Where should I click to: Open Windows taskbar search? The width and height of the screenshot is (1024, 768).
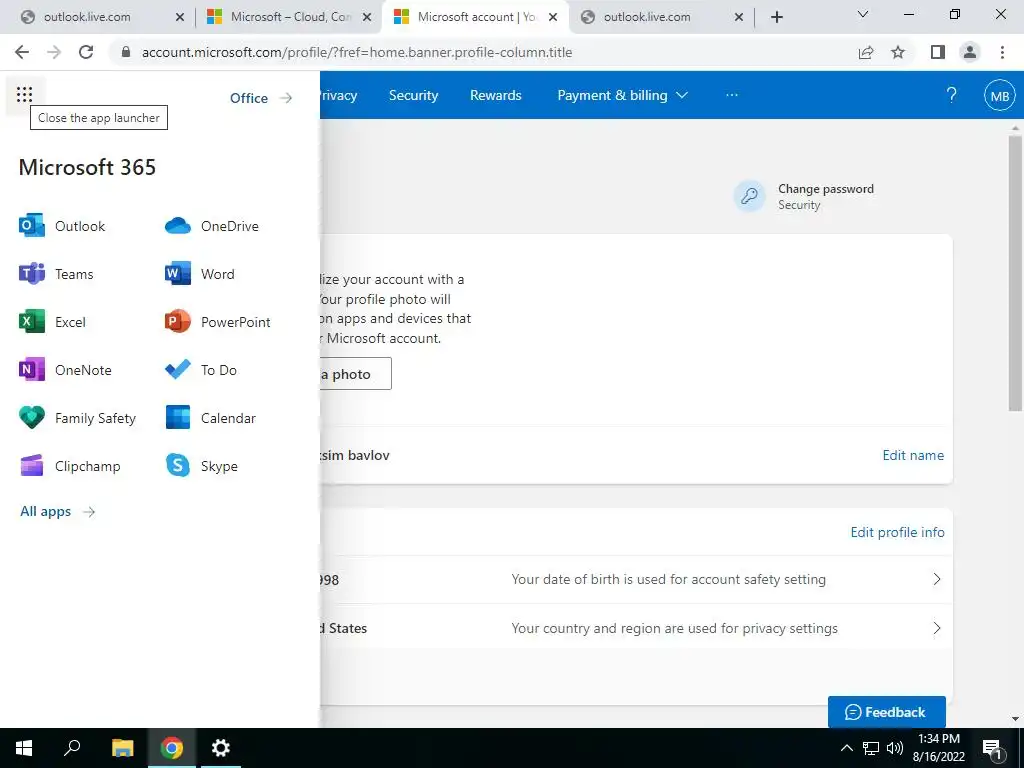pyautogui.click(x=72, y=748)
